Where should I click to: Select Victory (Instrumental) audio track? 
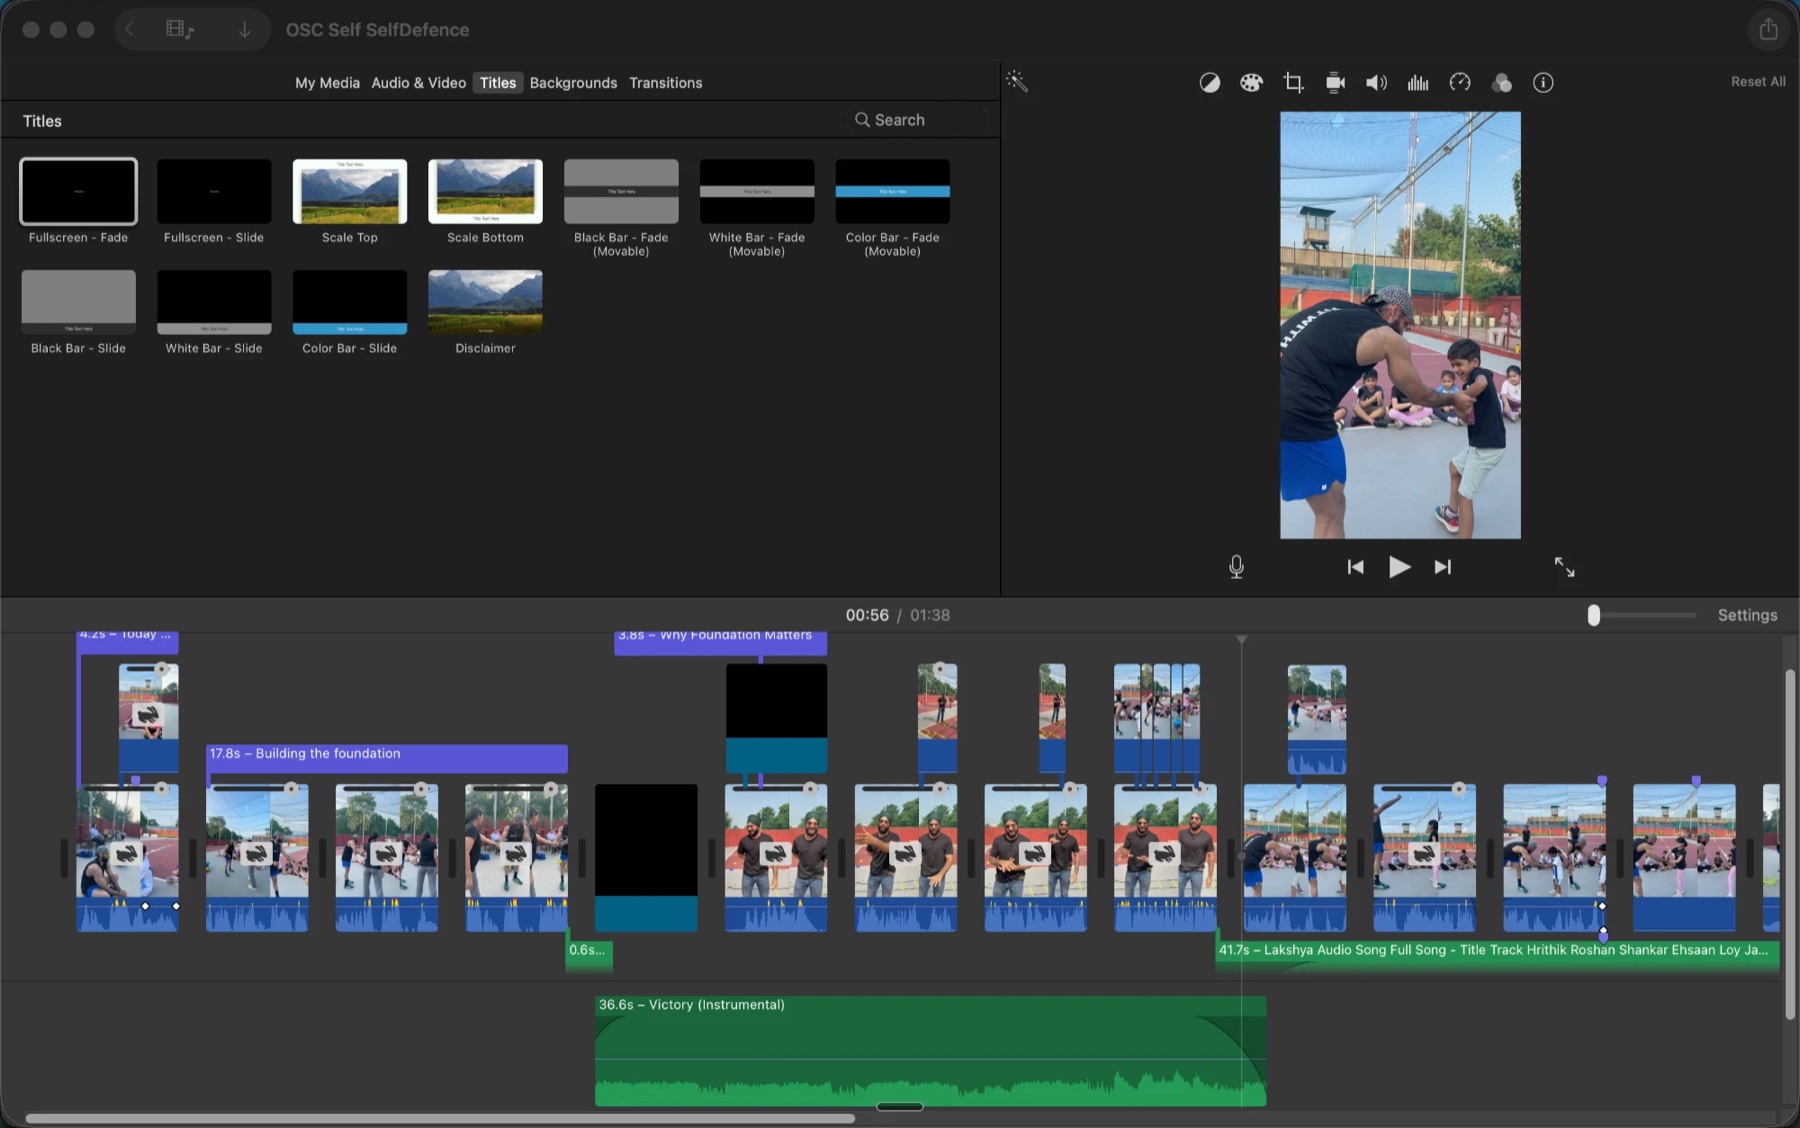pyautogui.click(x=930, y=1051)
